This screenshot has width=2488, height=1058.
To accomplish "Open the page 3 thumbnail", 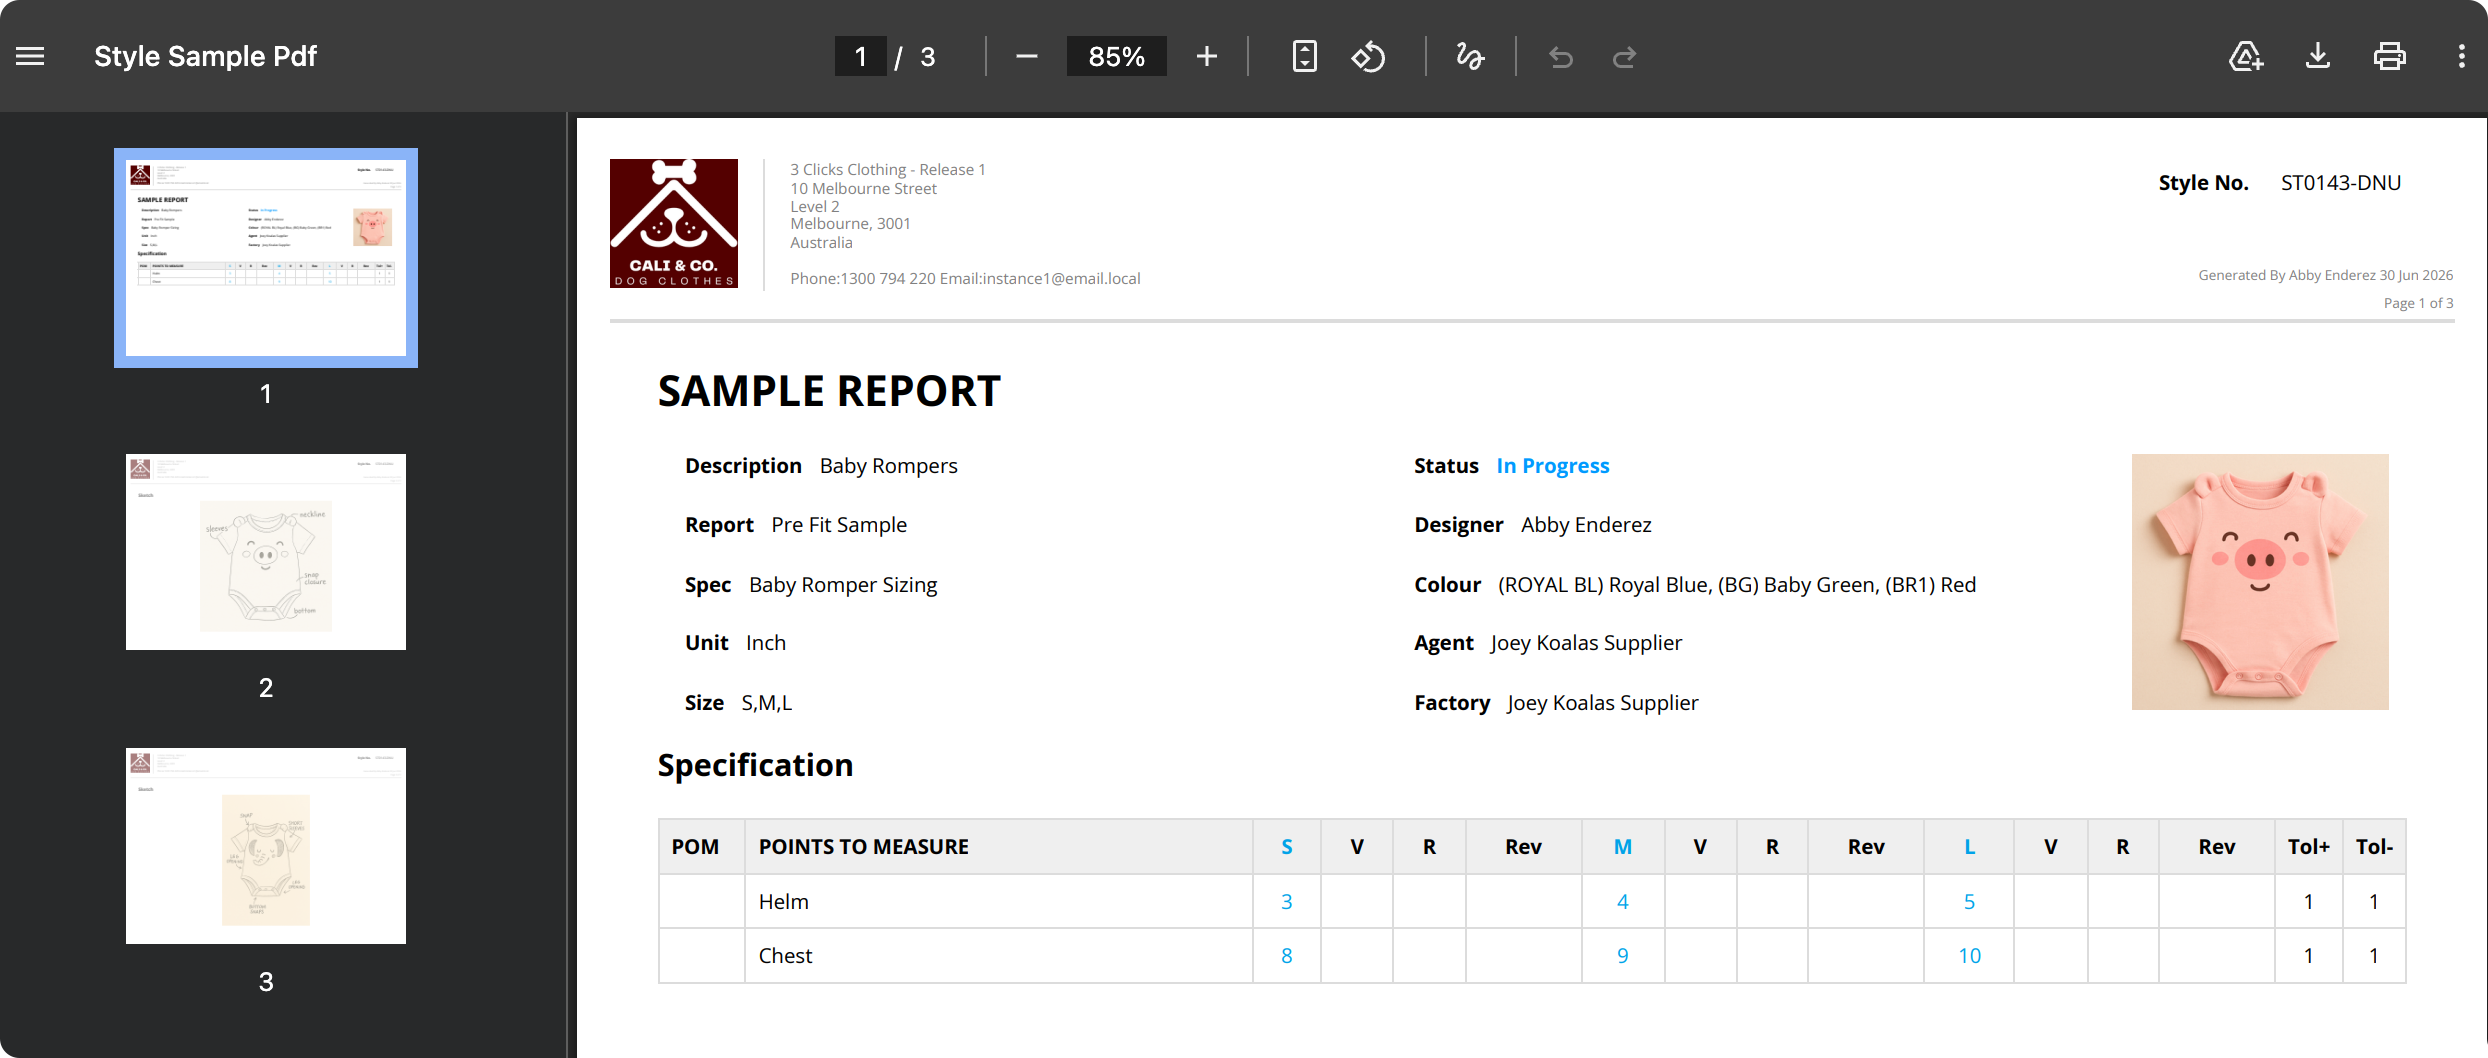I will pos(266,846).
